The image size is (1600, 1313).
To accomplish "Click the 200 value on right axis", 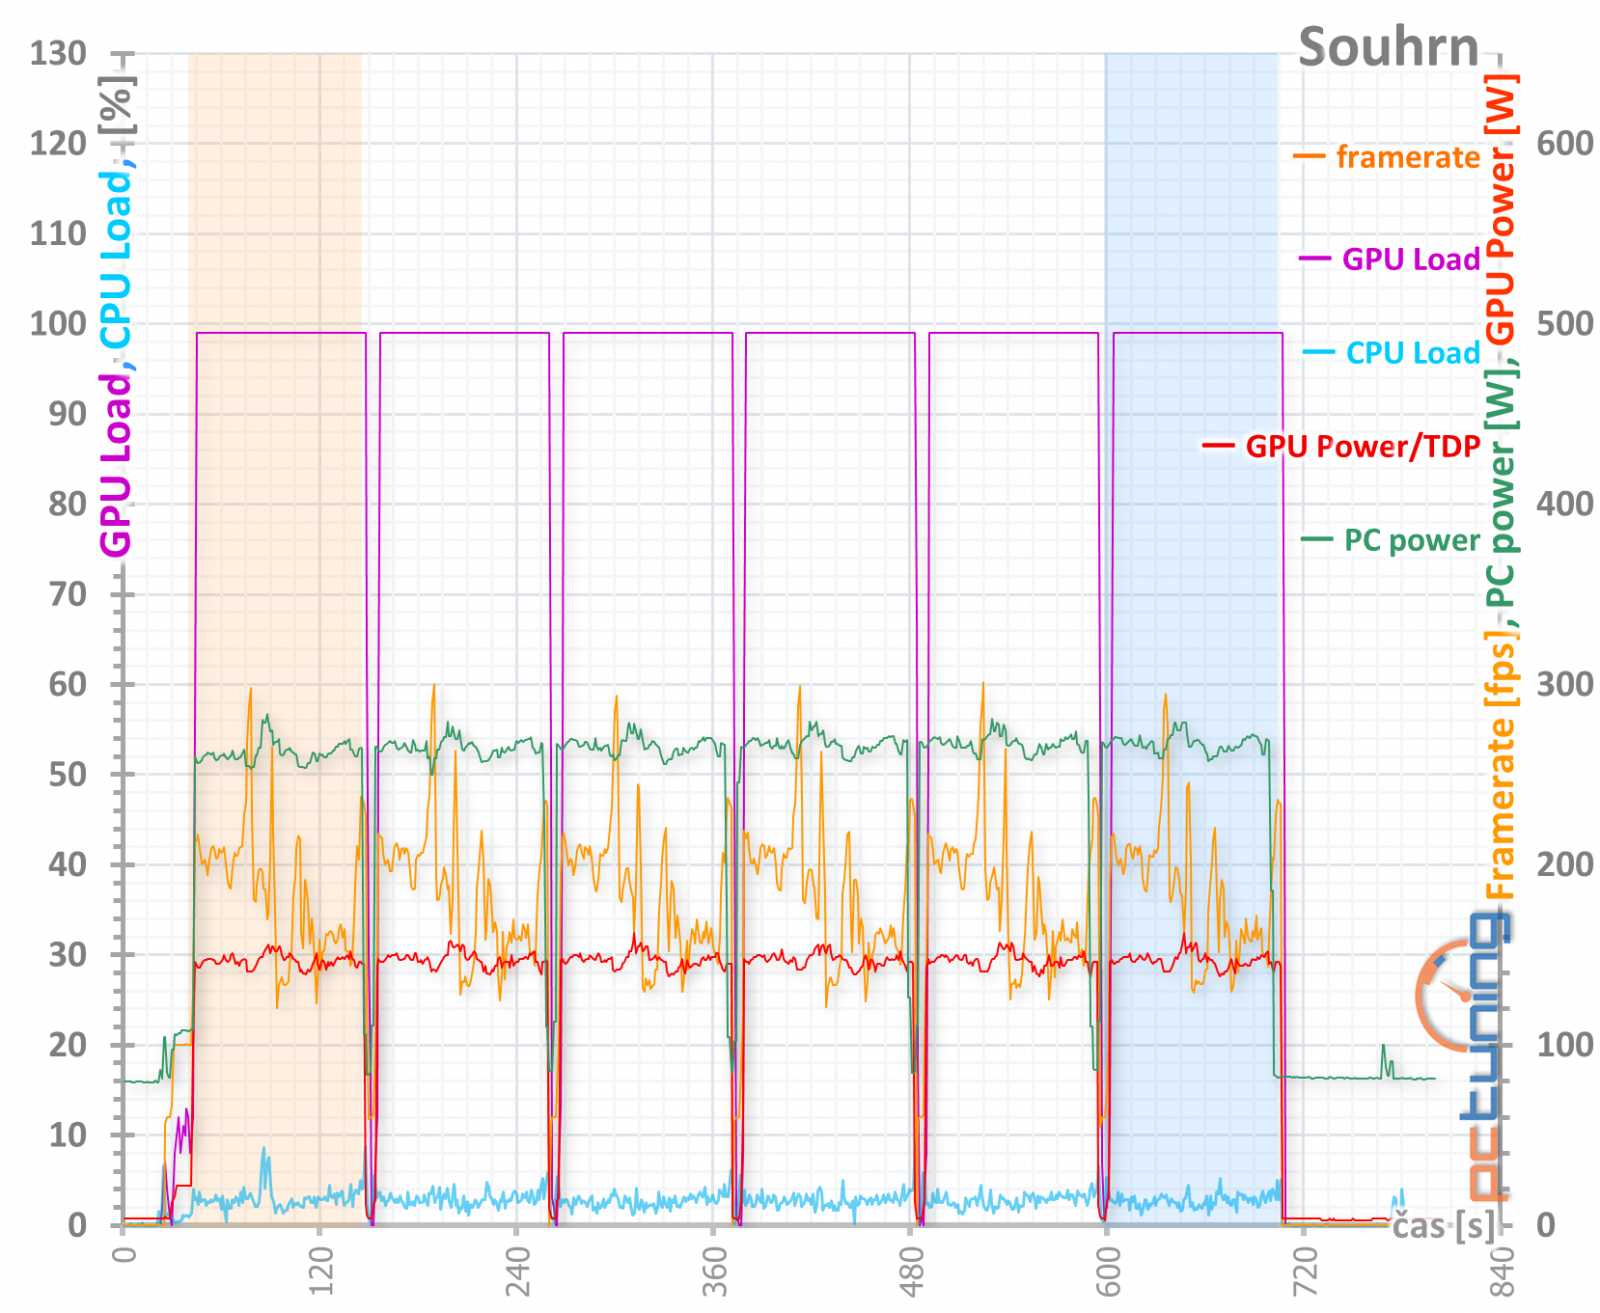I will point(1565,864).
